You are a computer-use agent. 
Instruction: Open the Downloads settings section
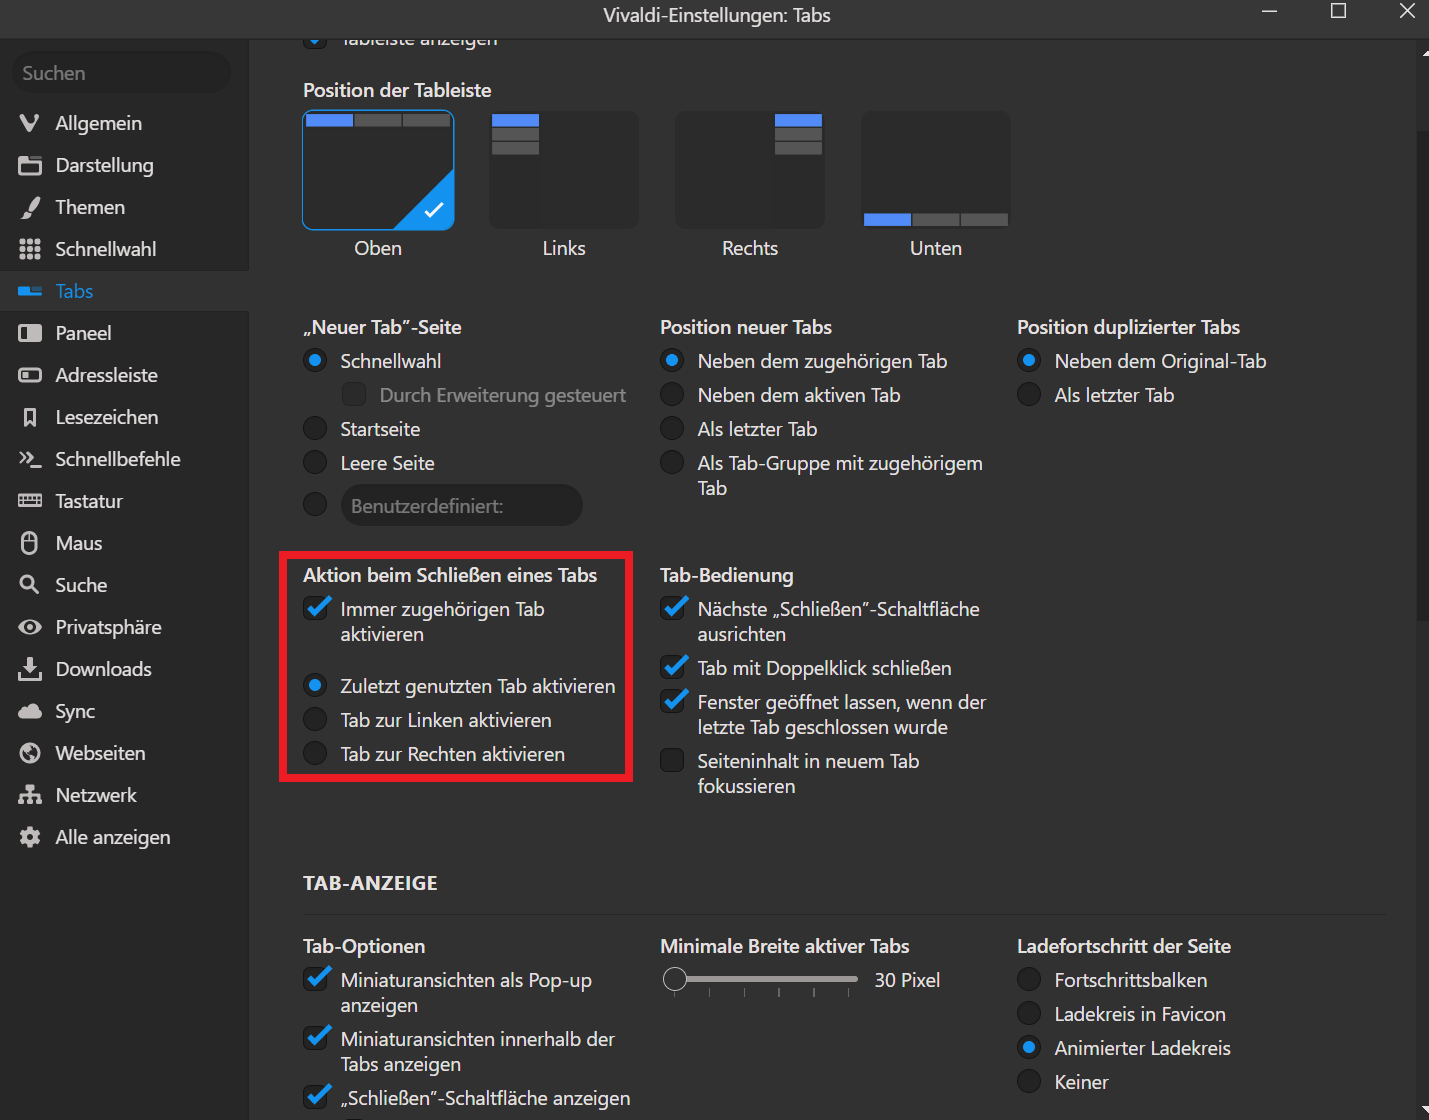click(124, 669)
